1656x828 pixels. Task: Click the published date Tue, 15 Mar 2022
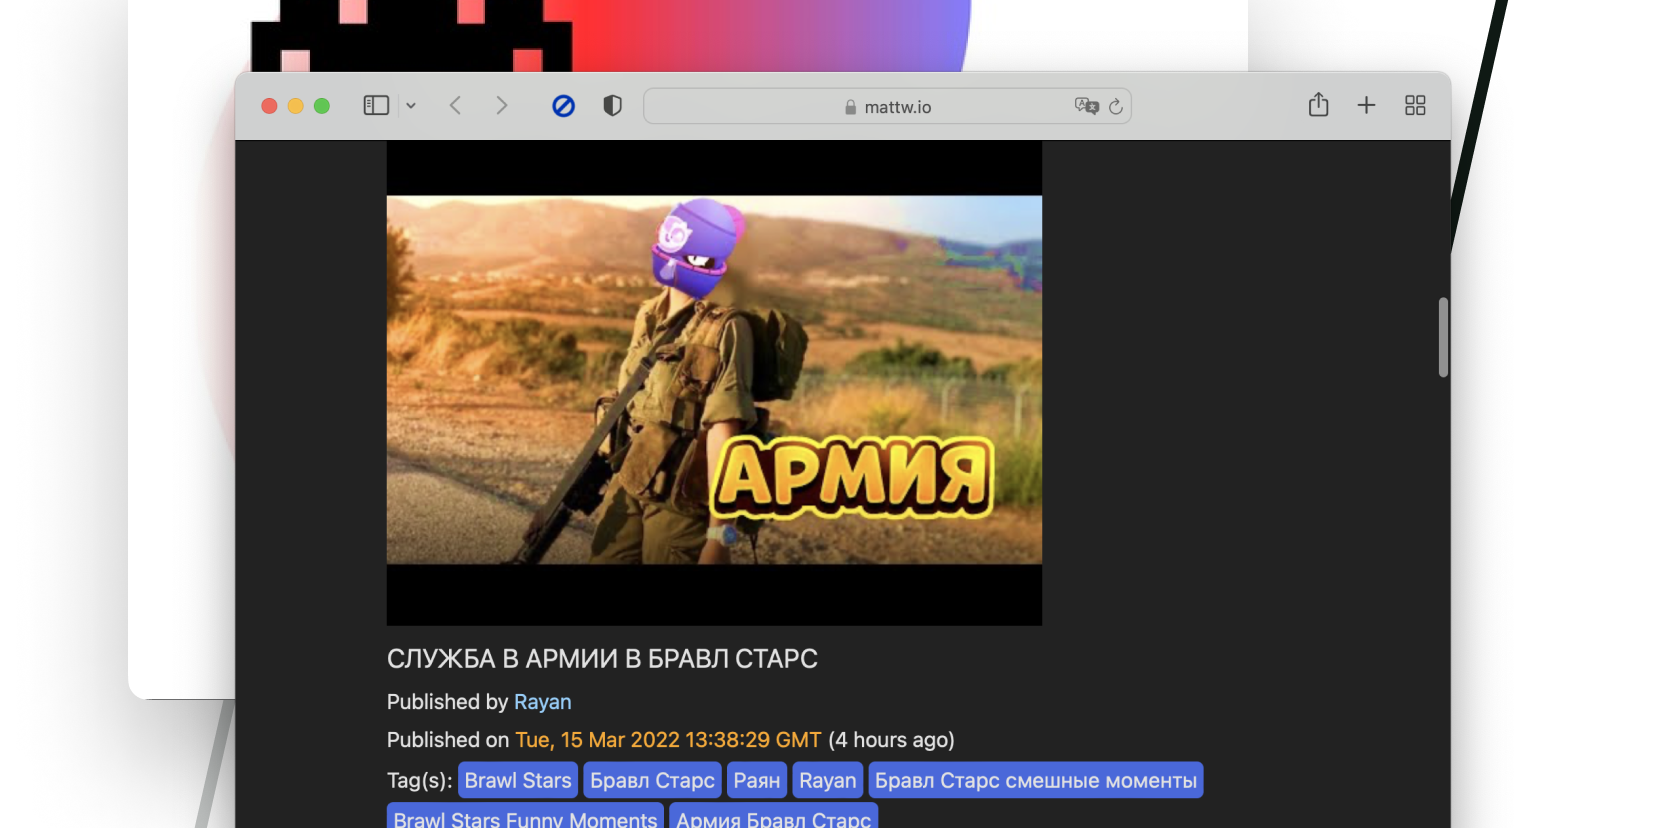click(x=668, y=740)
